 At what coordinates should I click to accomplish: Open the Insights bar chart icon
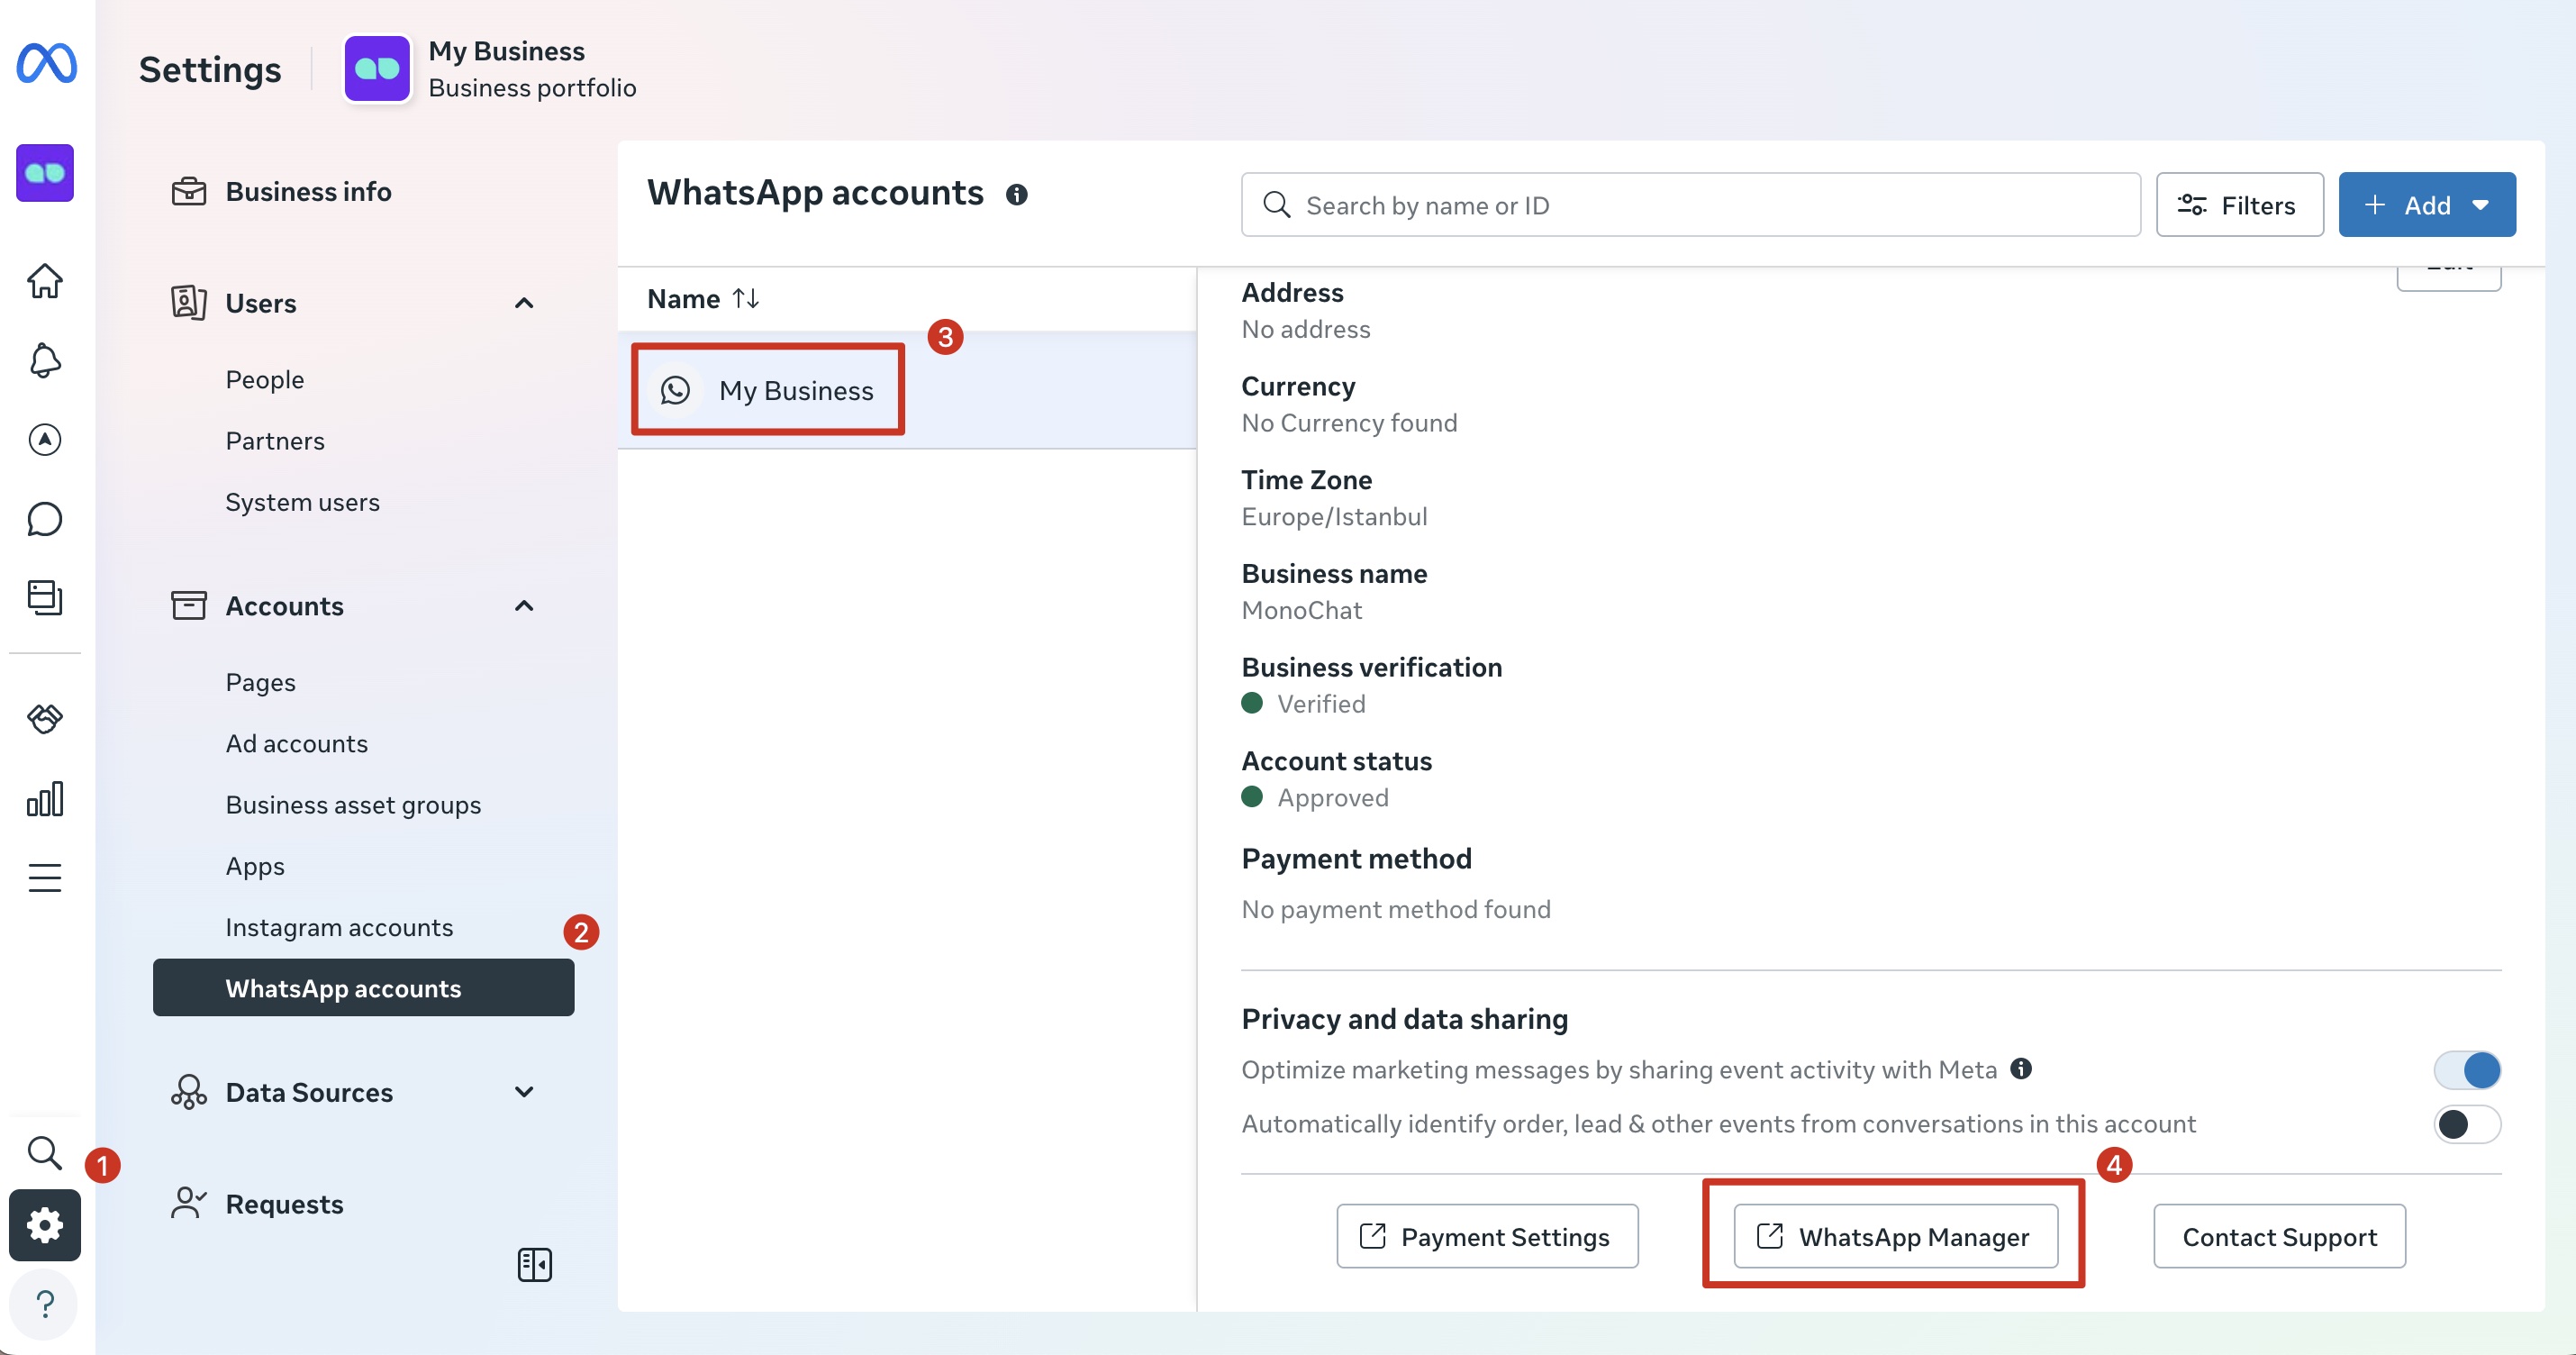(x=45, y=799)
